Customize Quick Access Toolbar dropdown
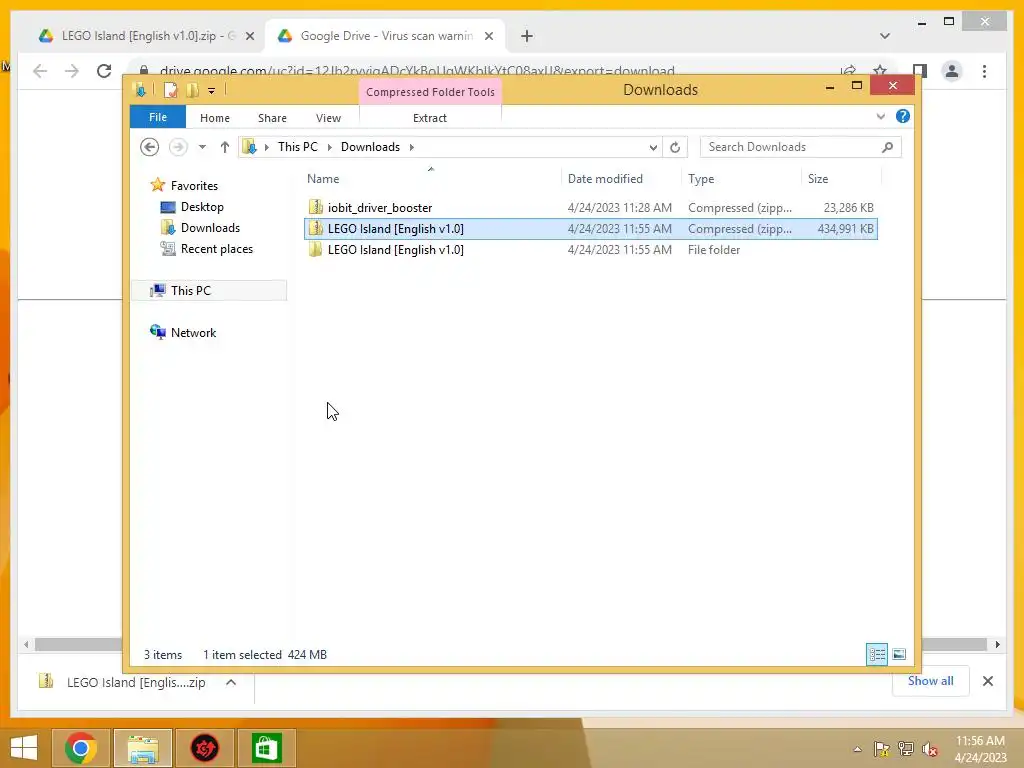This screenshot has width=1024, height=768. [212, 90]
